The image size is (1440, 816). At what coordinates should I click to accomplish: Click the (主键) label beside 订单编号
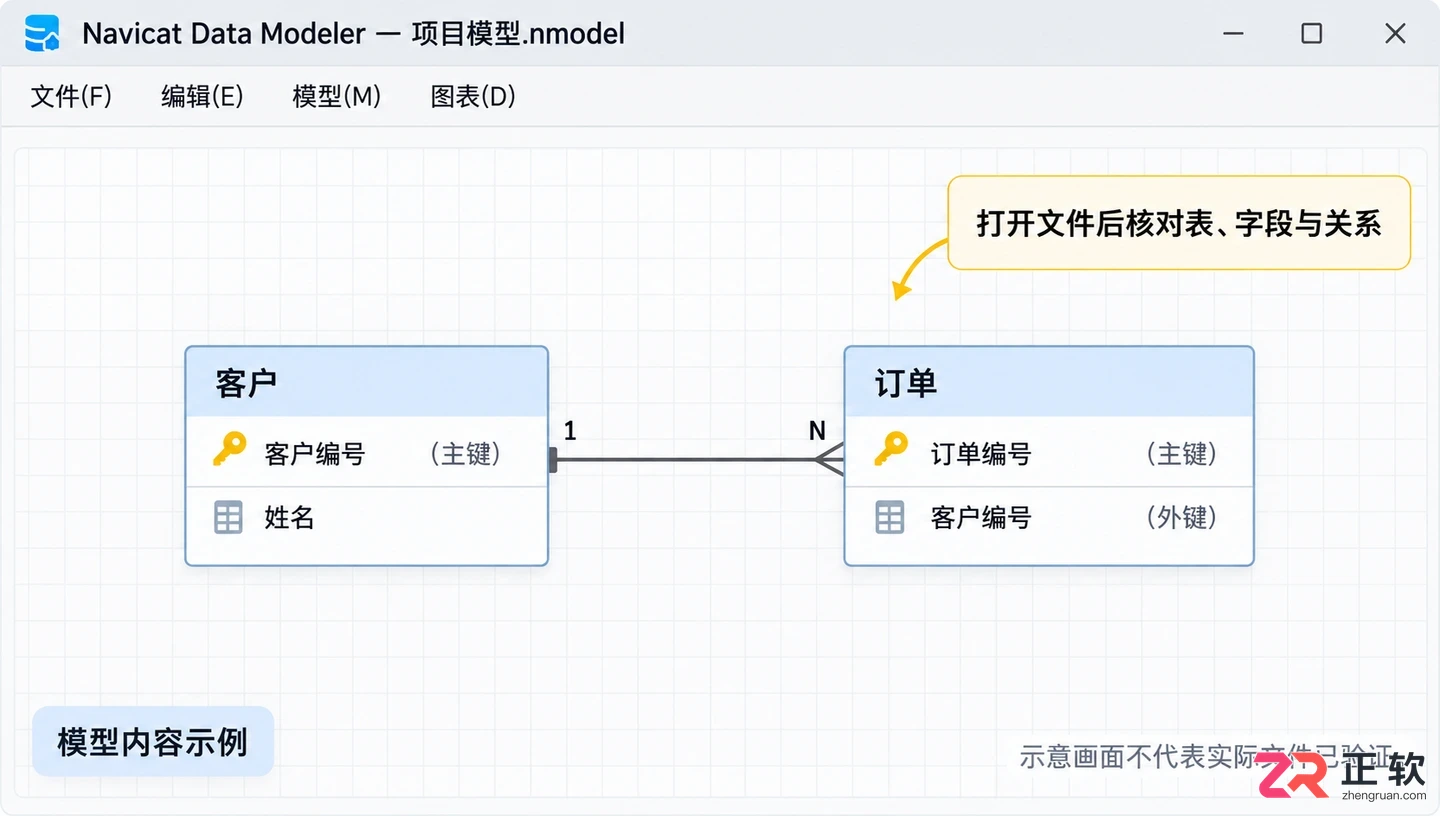point(1182,454)
